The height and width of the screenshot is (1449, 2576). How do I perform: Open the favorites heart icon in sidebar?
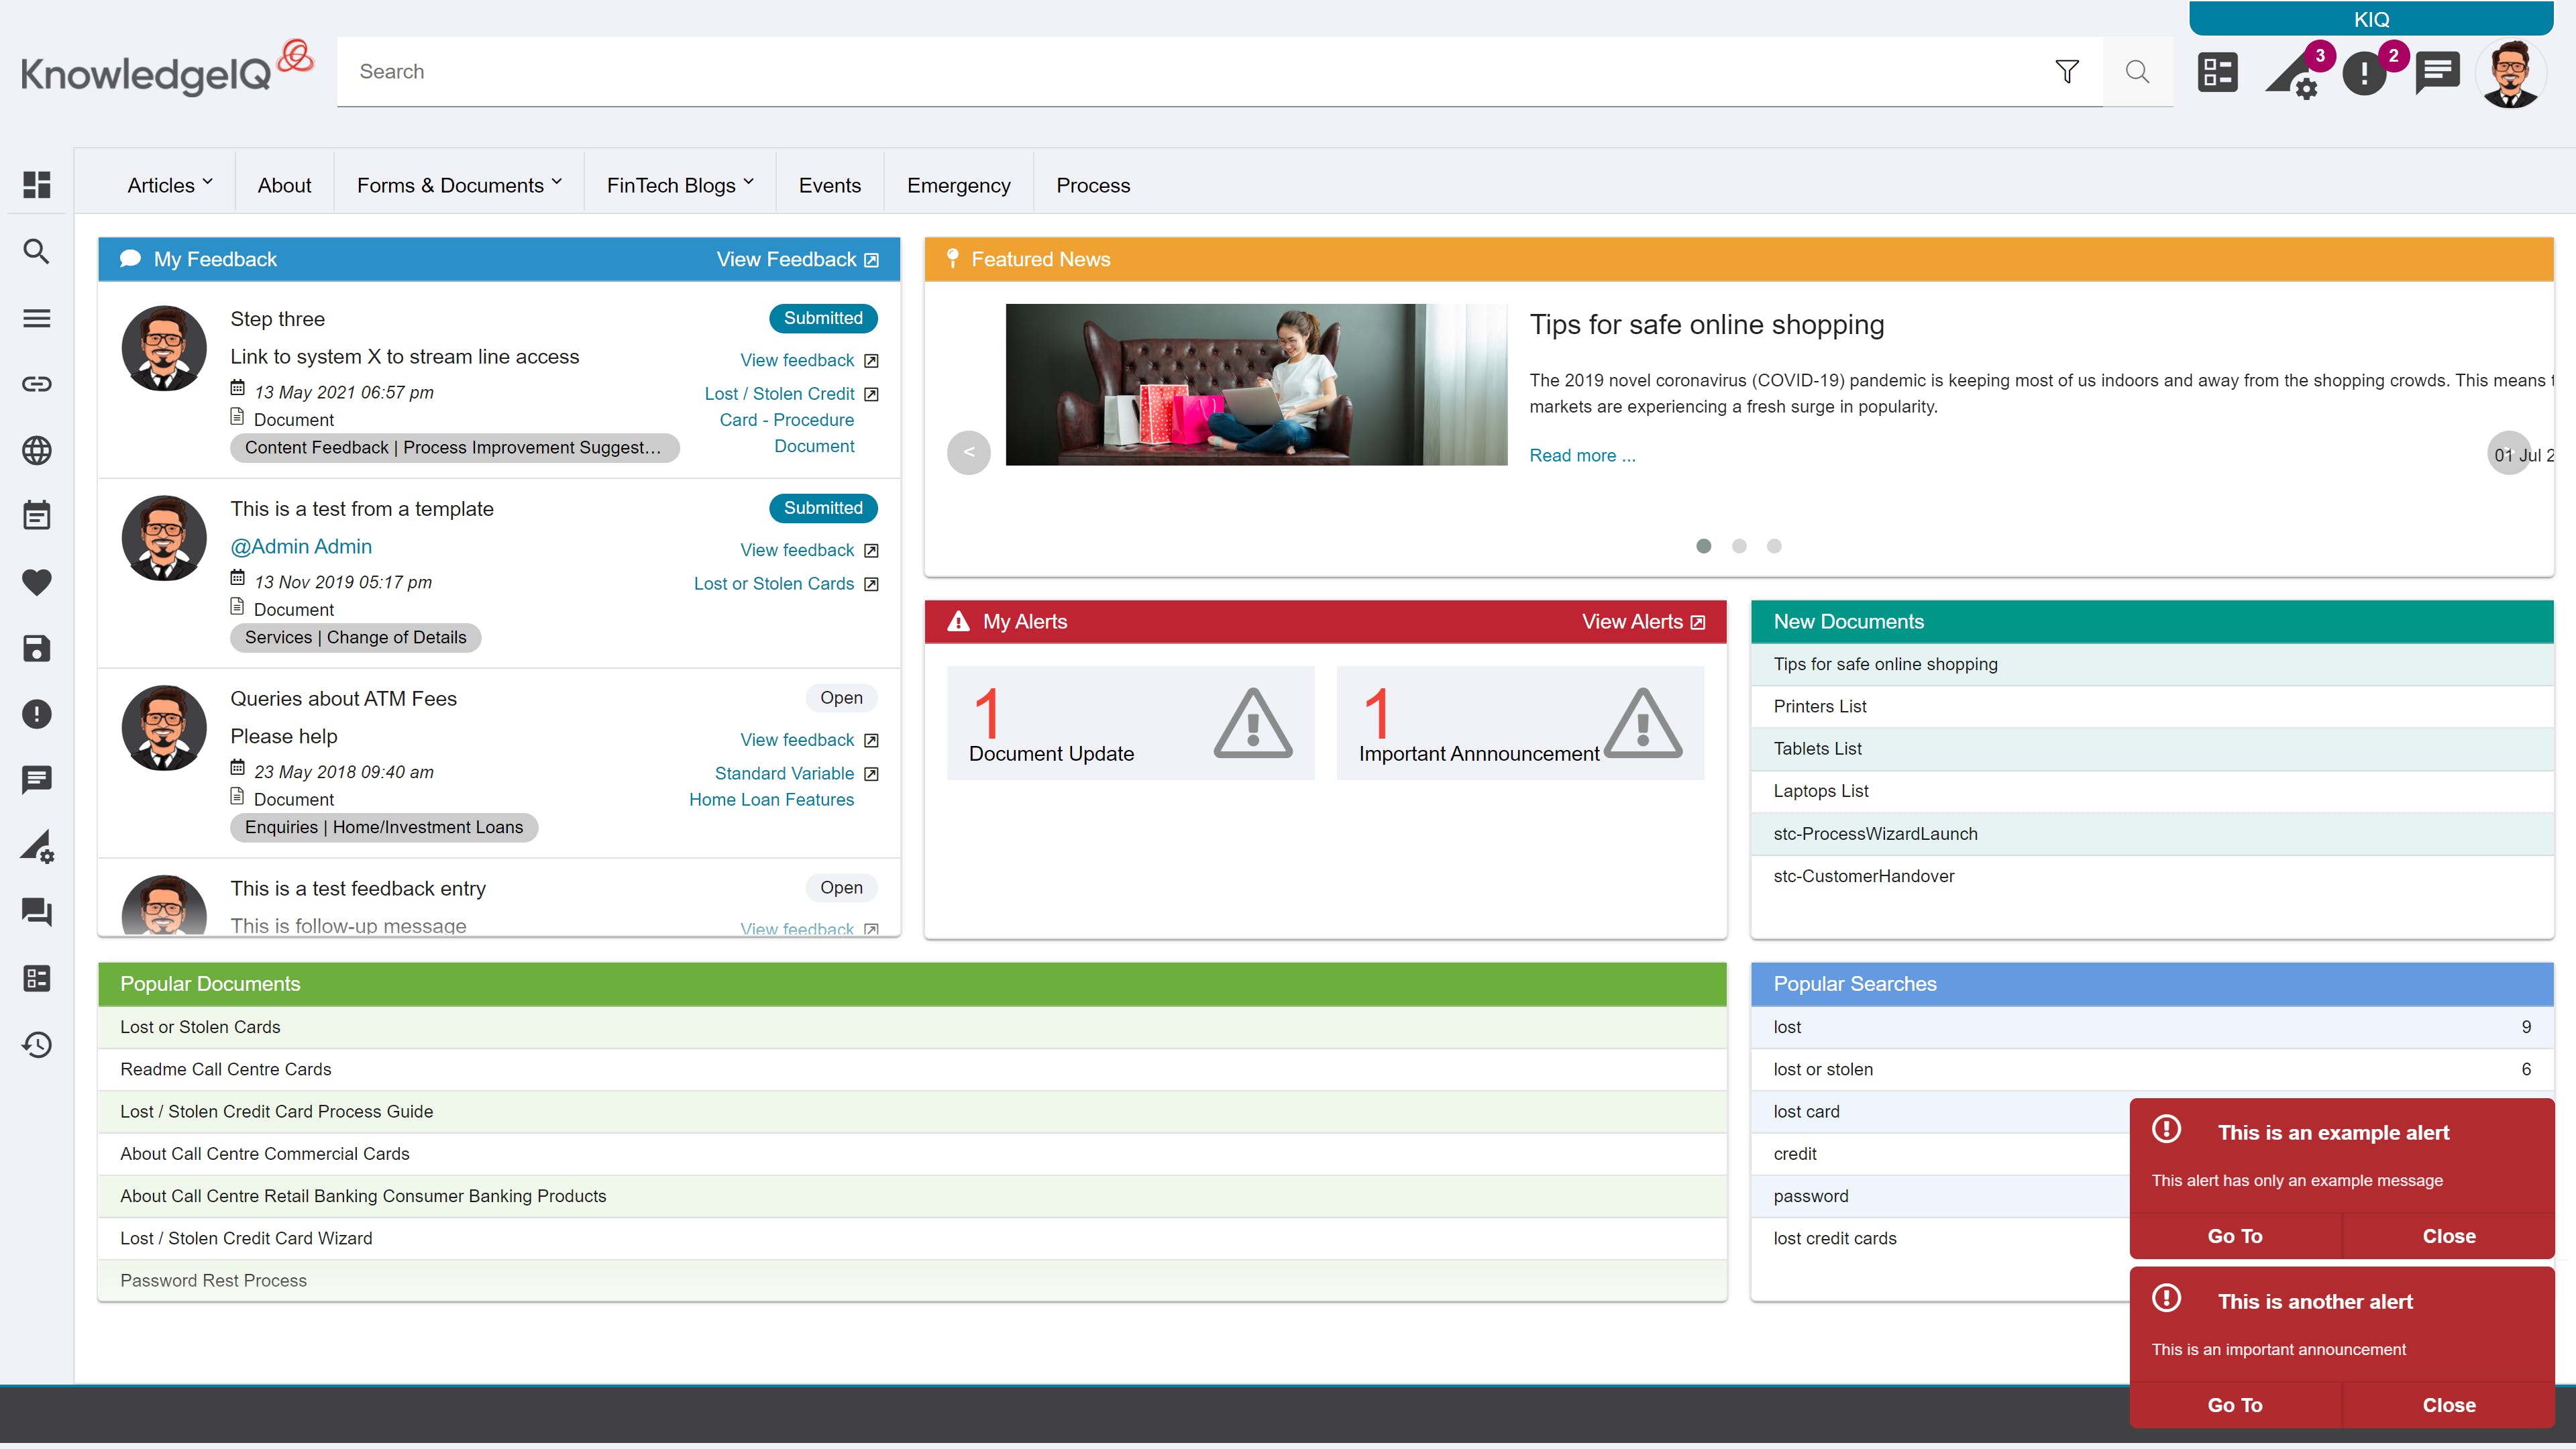pyautogui.click(x=37, y=582)
